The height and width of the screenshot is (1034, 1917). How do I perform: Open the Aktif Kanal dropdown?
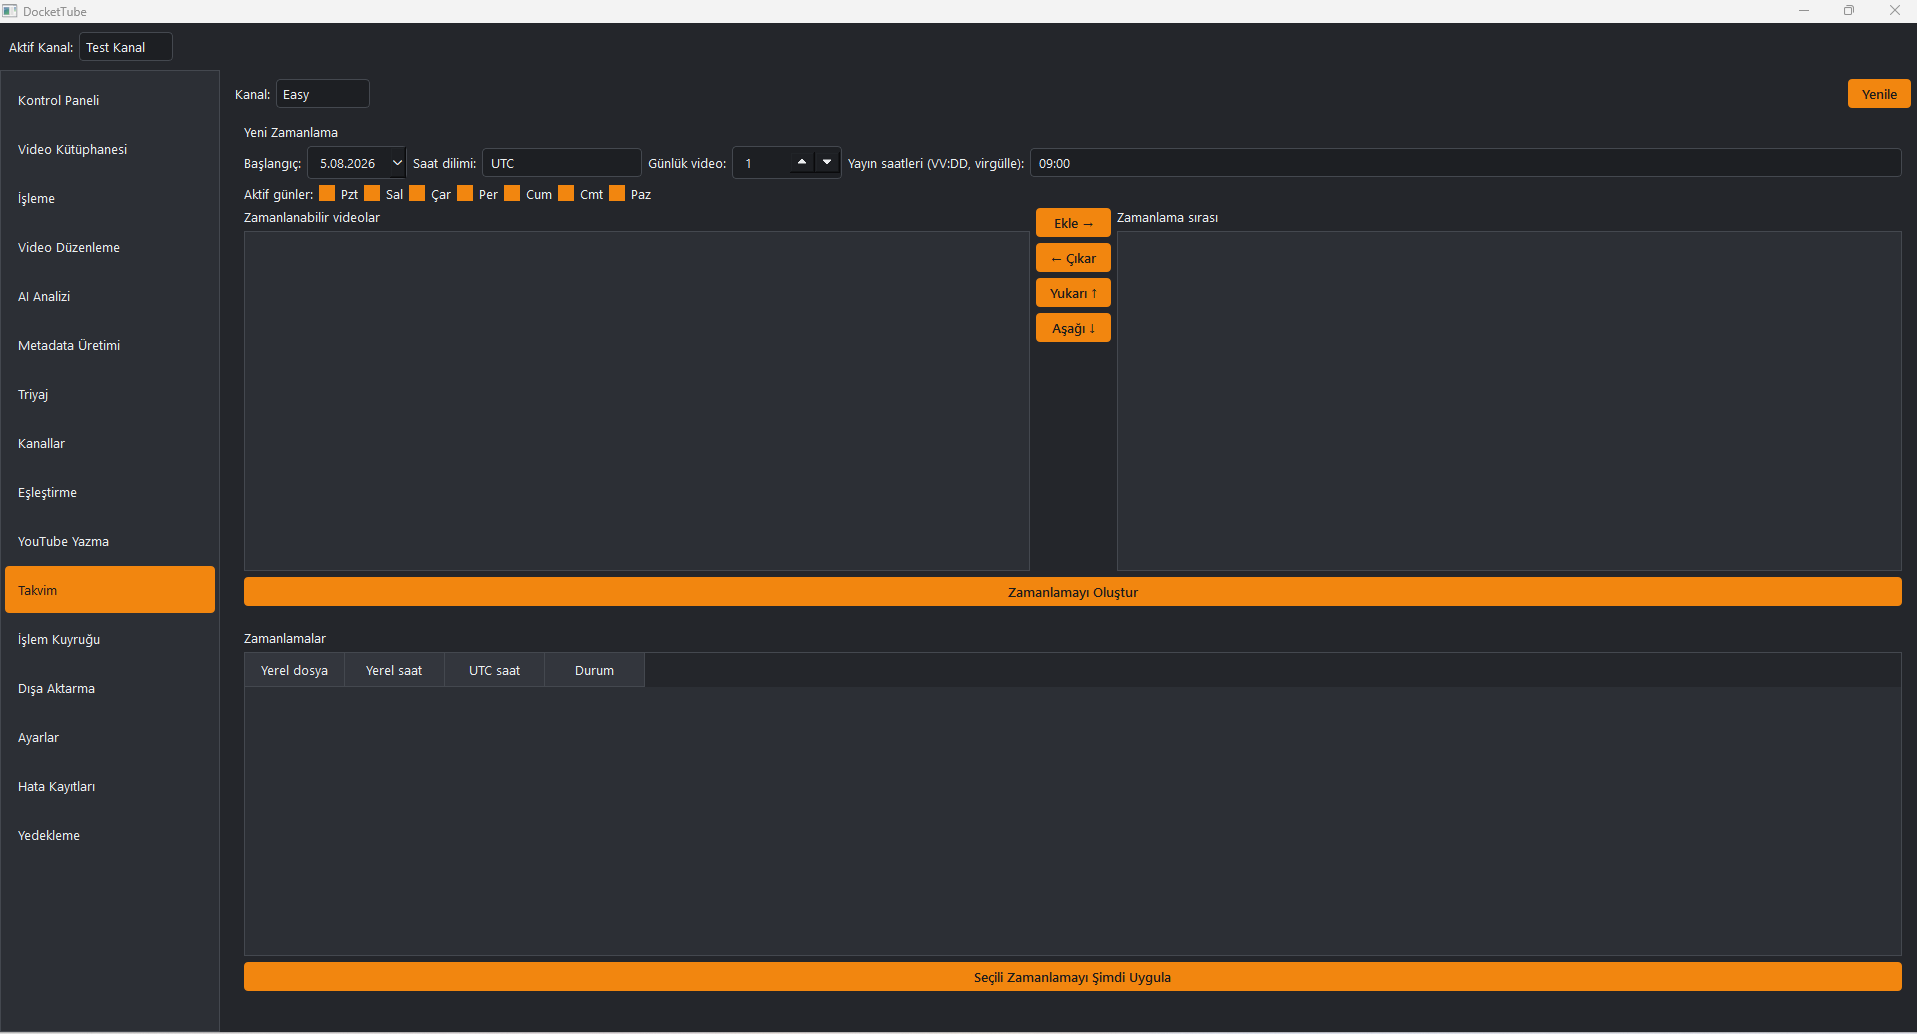pos(126,47)
